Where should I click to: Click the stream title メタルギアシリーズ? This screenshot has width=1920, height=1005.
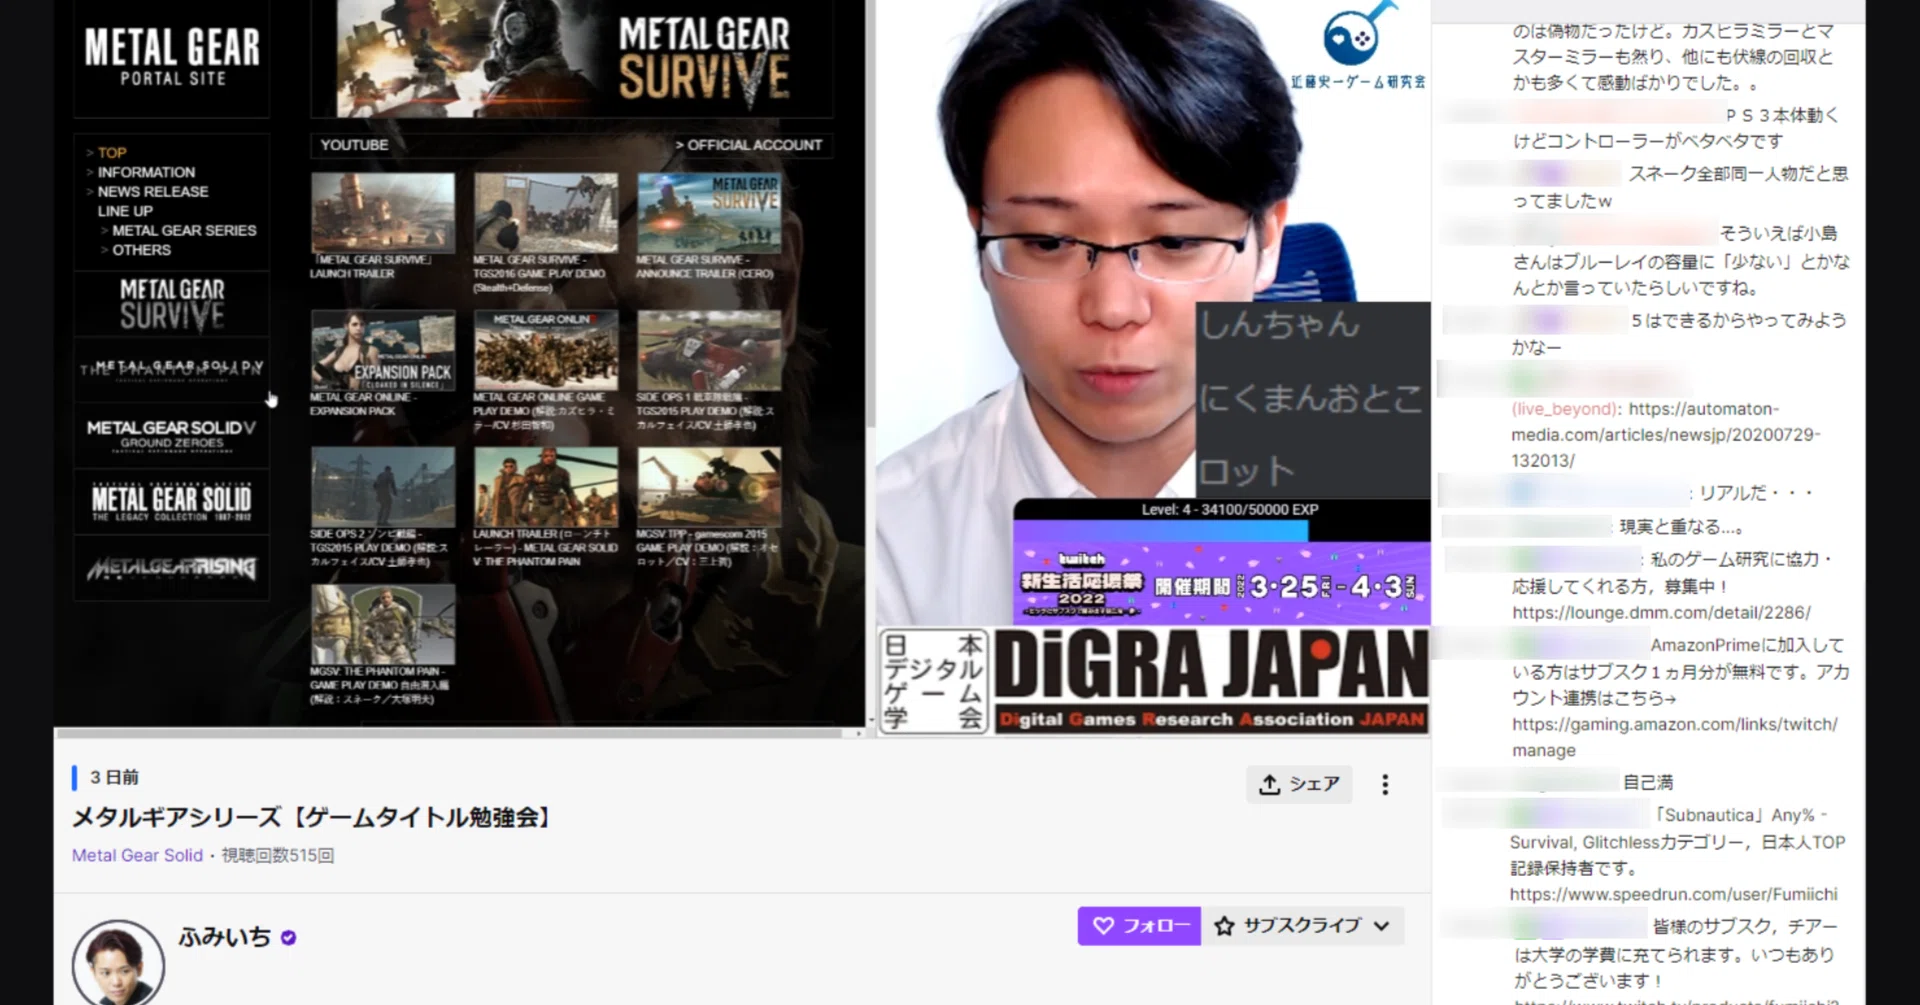click(311, 818)
